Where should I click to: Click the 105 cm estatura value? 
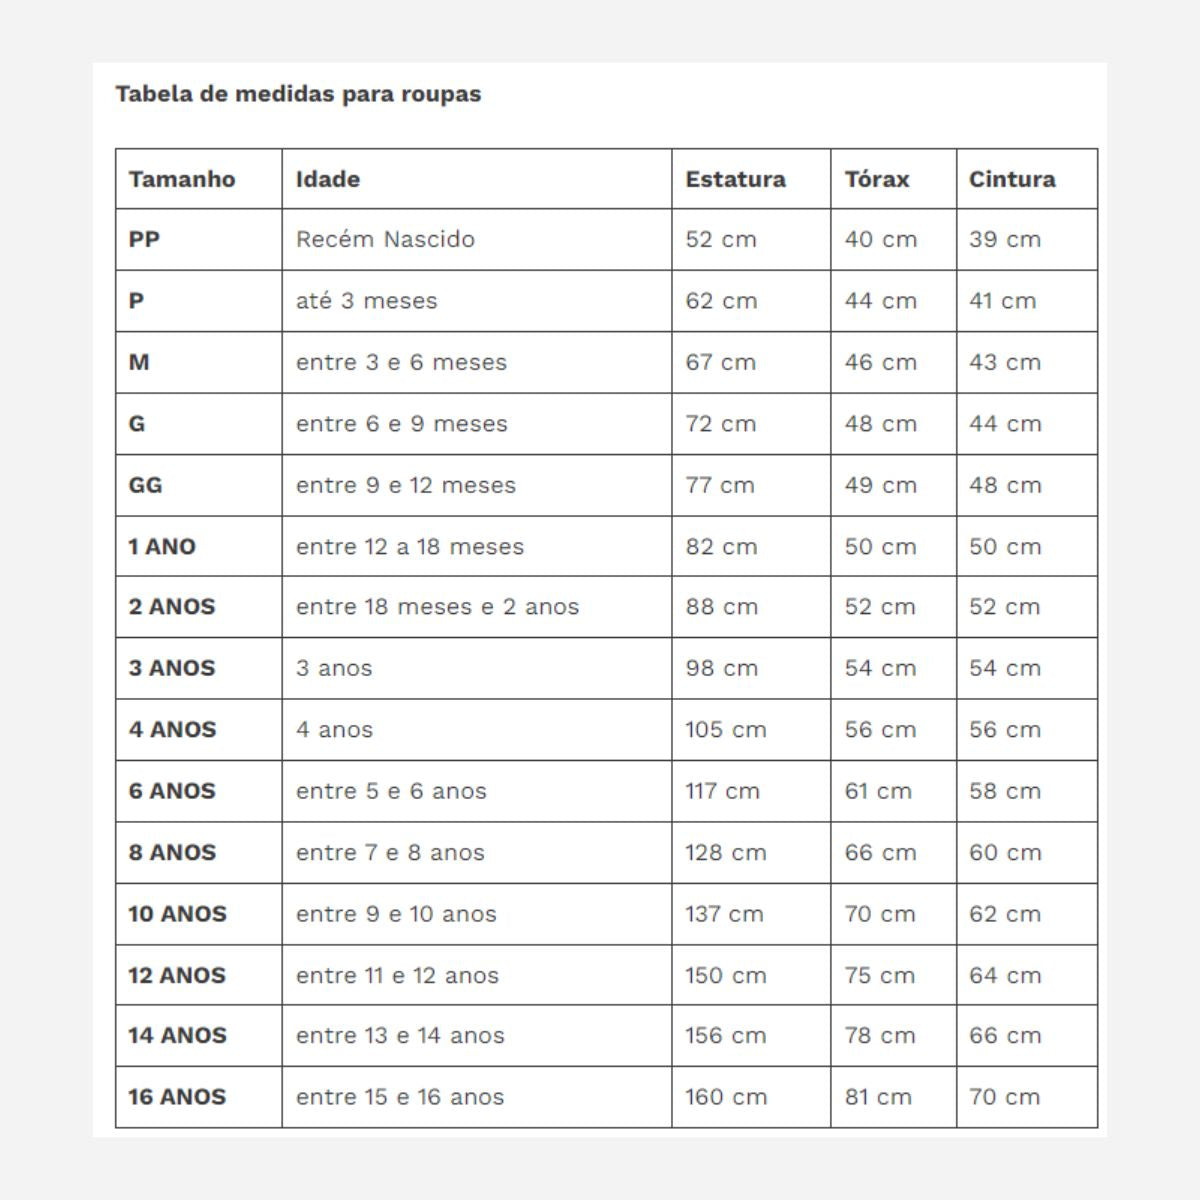pos(725,730)
